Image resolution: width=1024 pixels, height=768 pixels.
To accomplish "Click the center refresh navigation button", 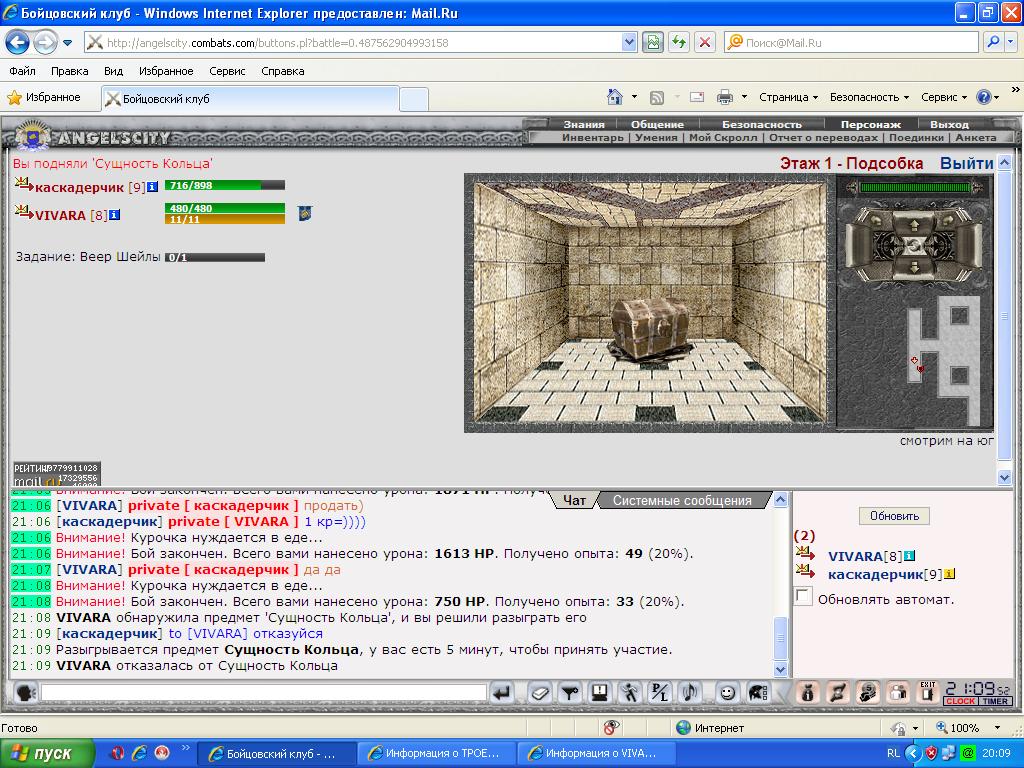I will coord(914,246).
